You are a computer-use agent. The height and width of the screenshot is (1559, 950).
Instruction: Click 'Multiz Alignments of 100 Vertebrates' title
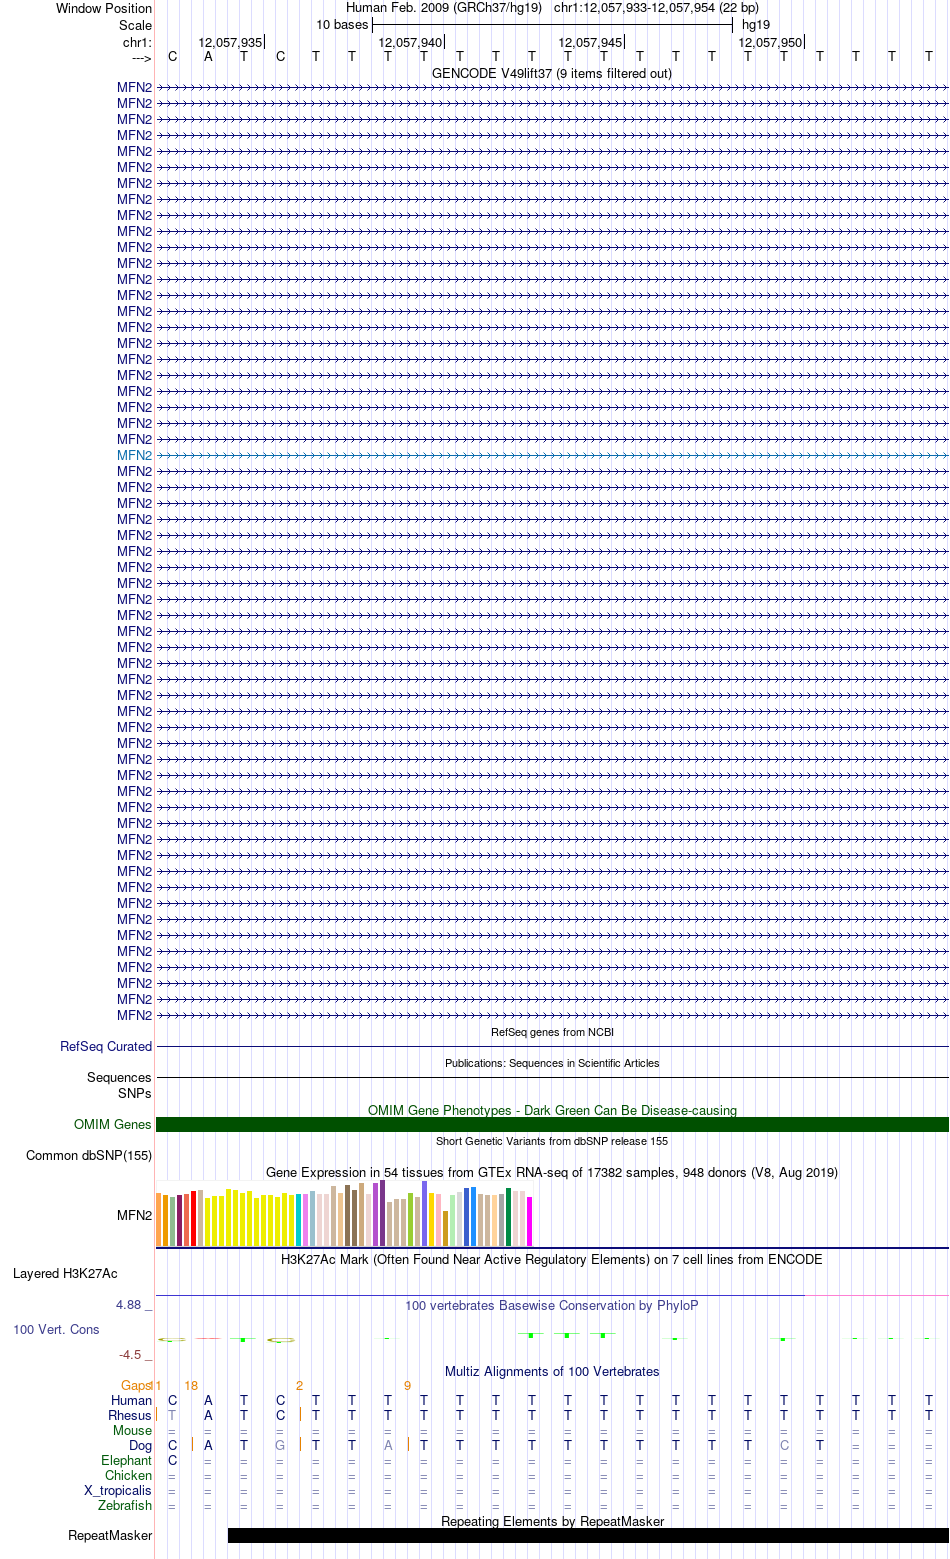point(552,1371)
